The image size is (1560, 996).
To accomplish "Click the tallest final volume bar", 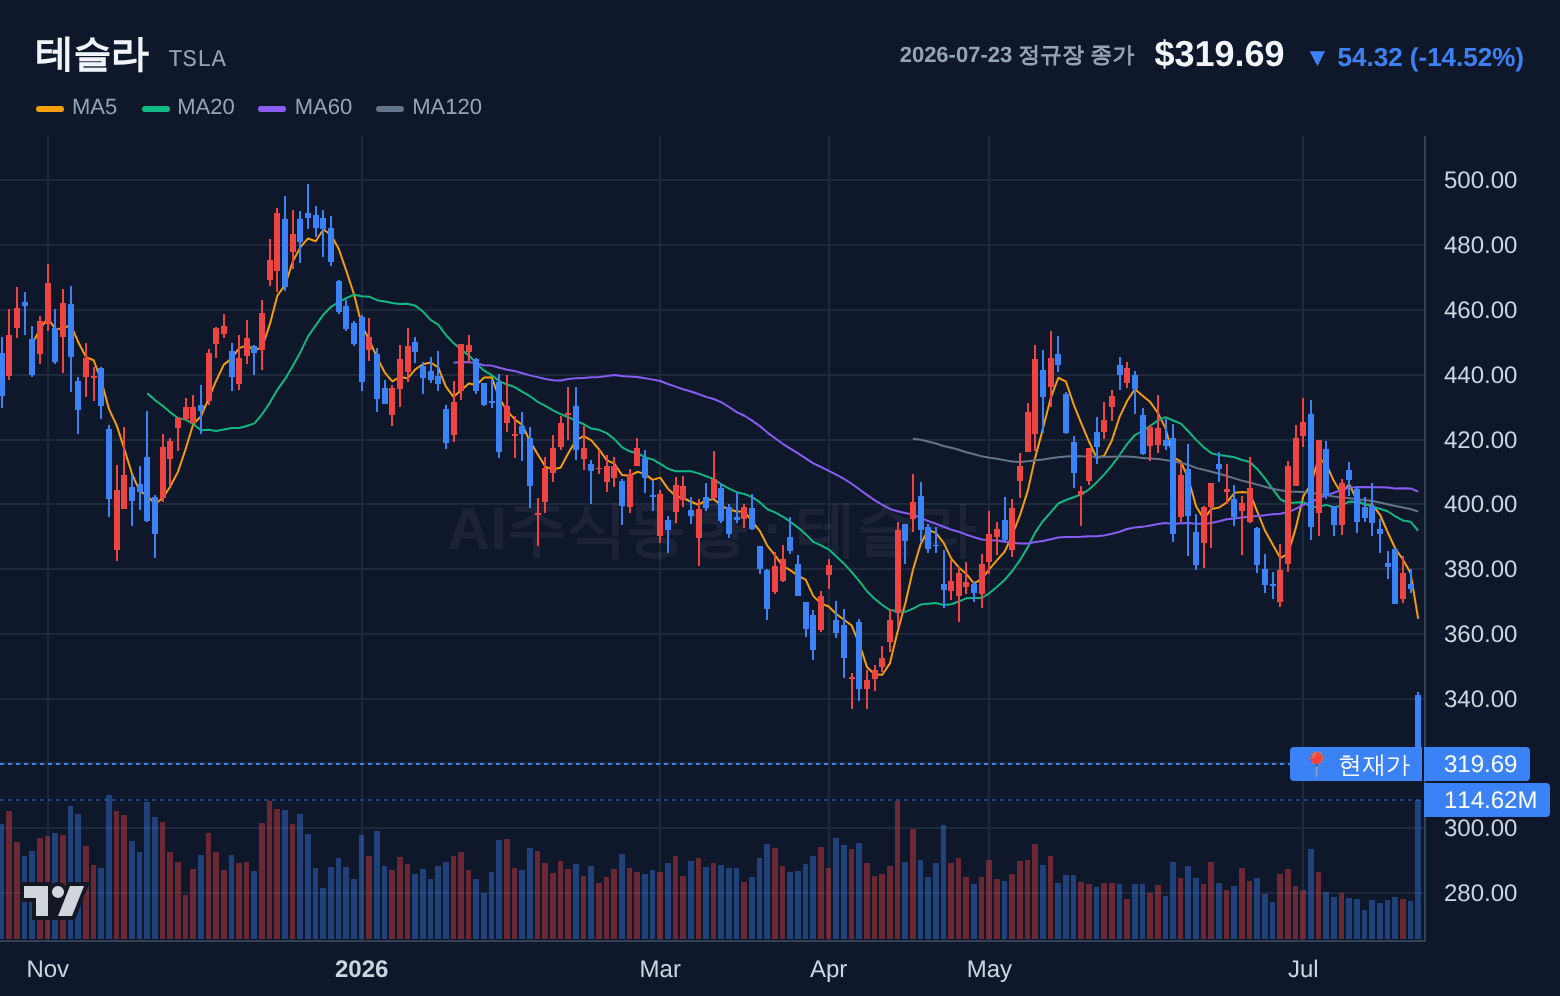I will (x=1418, y=870).
